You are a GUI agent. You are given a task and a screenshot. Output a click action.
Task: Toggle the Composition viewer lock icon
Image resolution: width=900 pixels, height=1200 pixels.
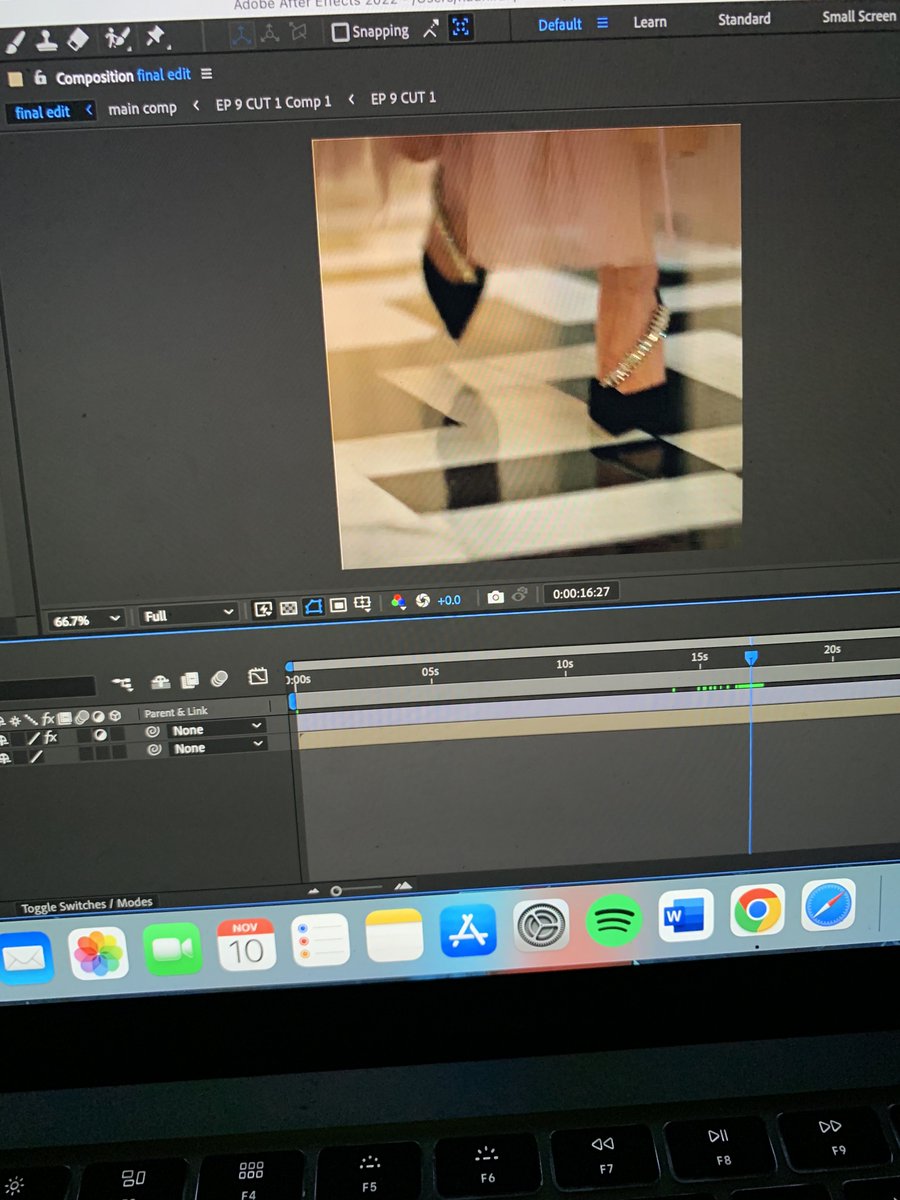pyautogui.click(x=40, y=78)
